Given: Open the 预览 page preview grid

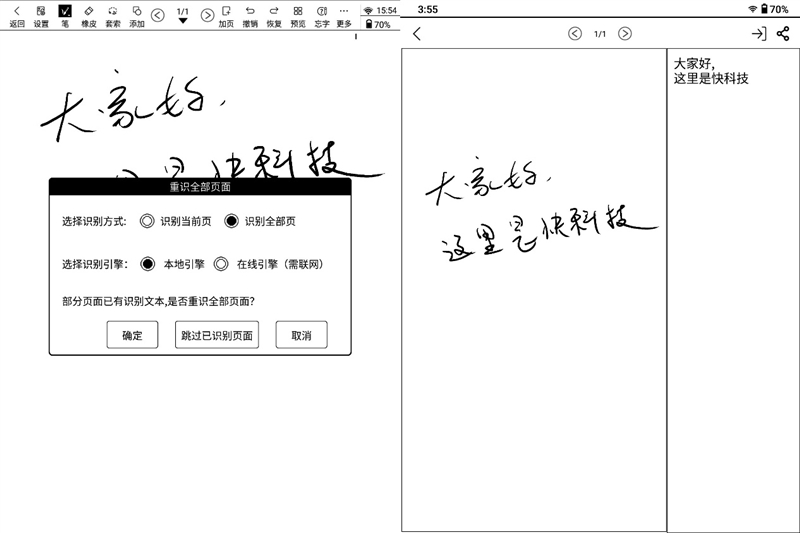Looking at the screenshot, I should point(298,16).
